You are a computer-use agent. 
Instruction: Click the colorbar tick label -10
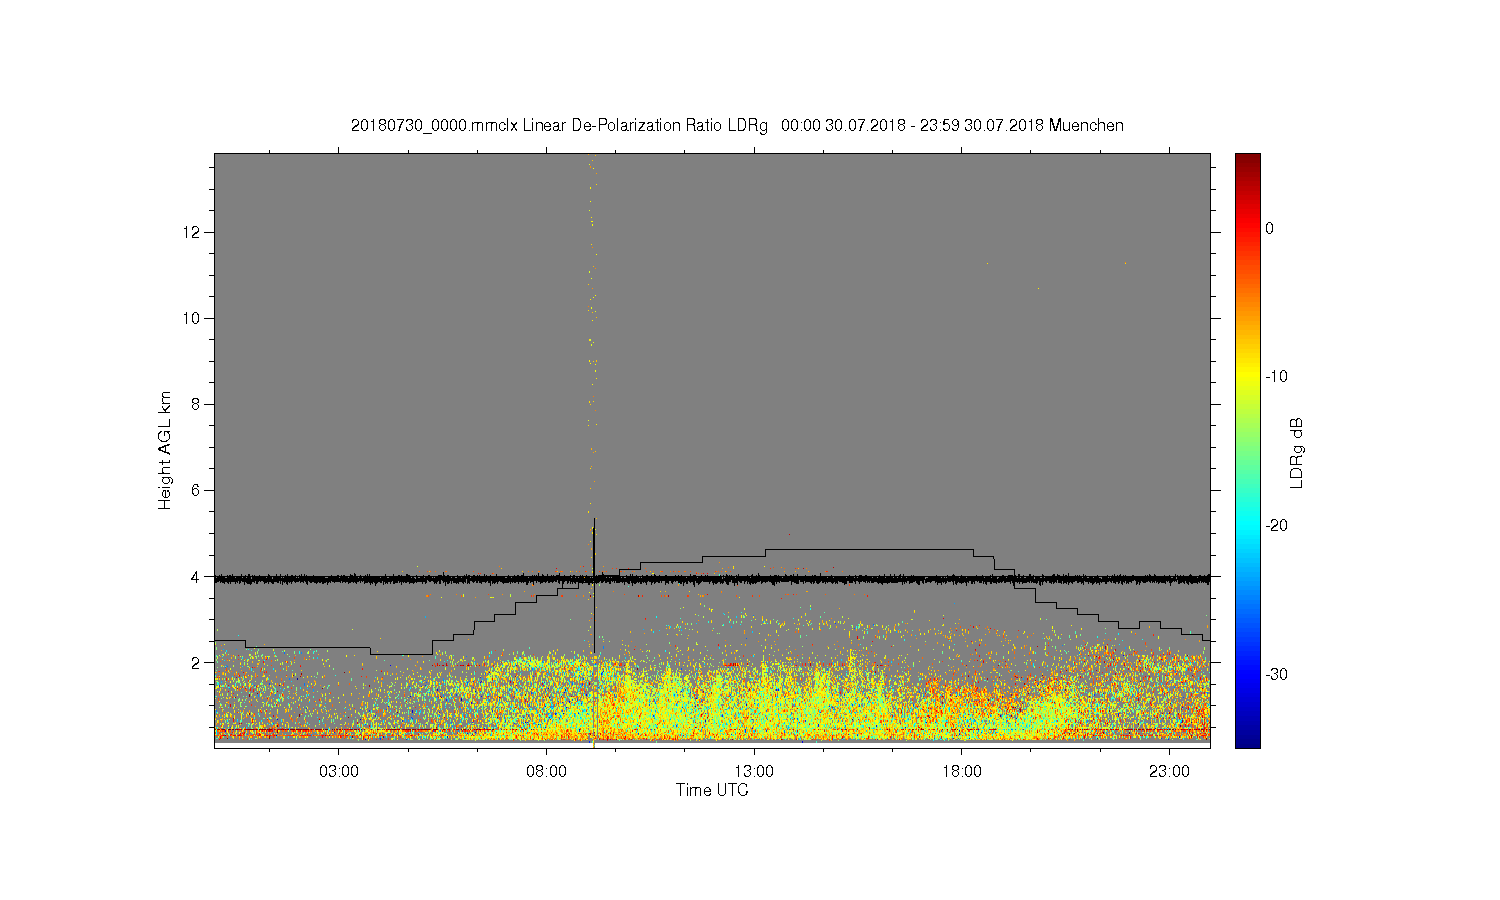[x=1276, y=377]
